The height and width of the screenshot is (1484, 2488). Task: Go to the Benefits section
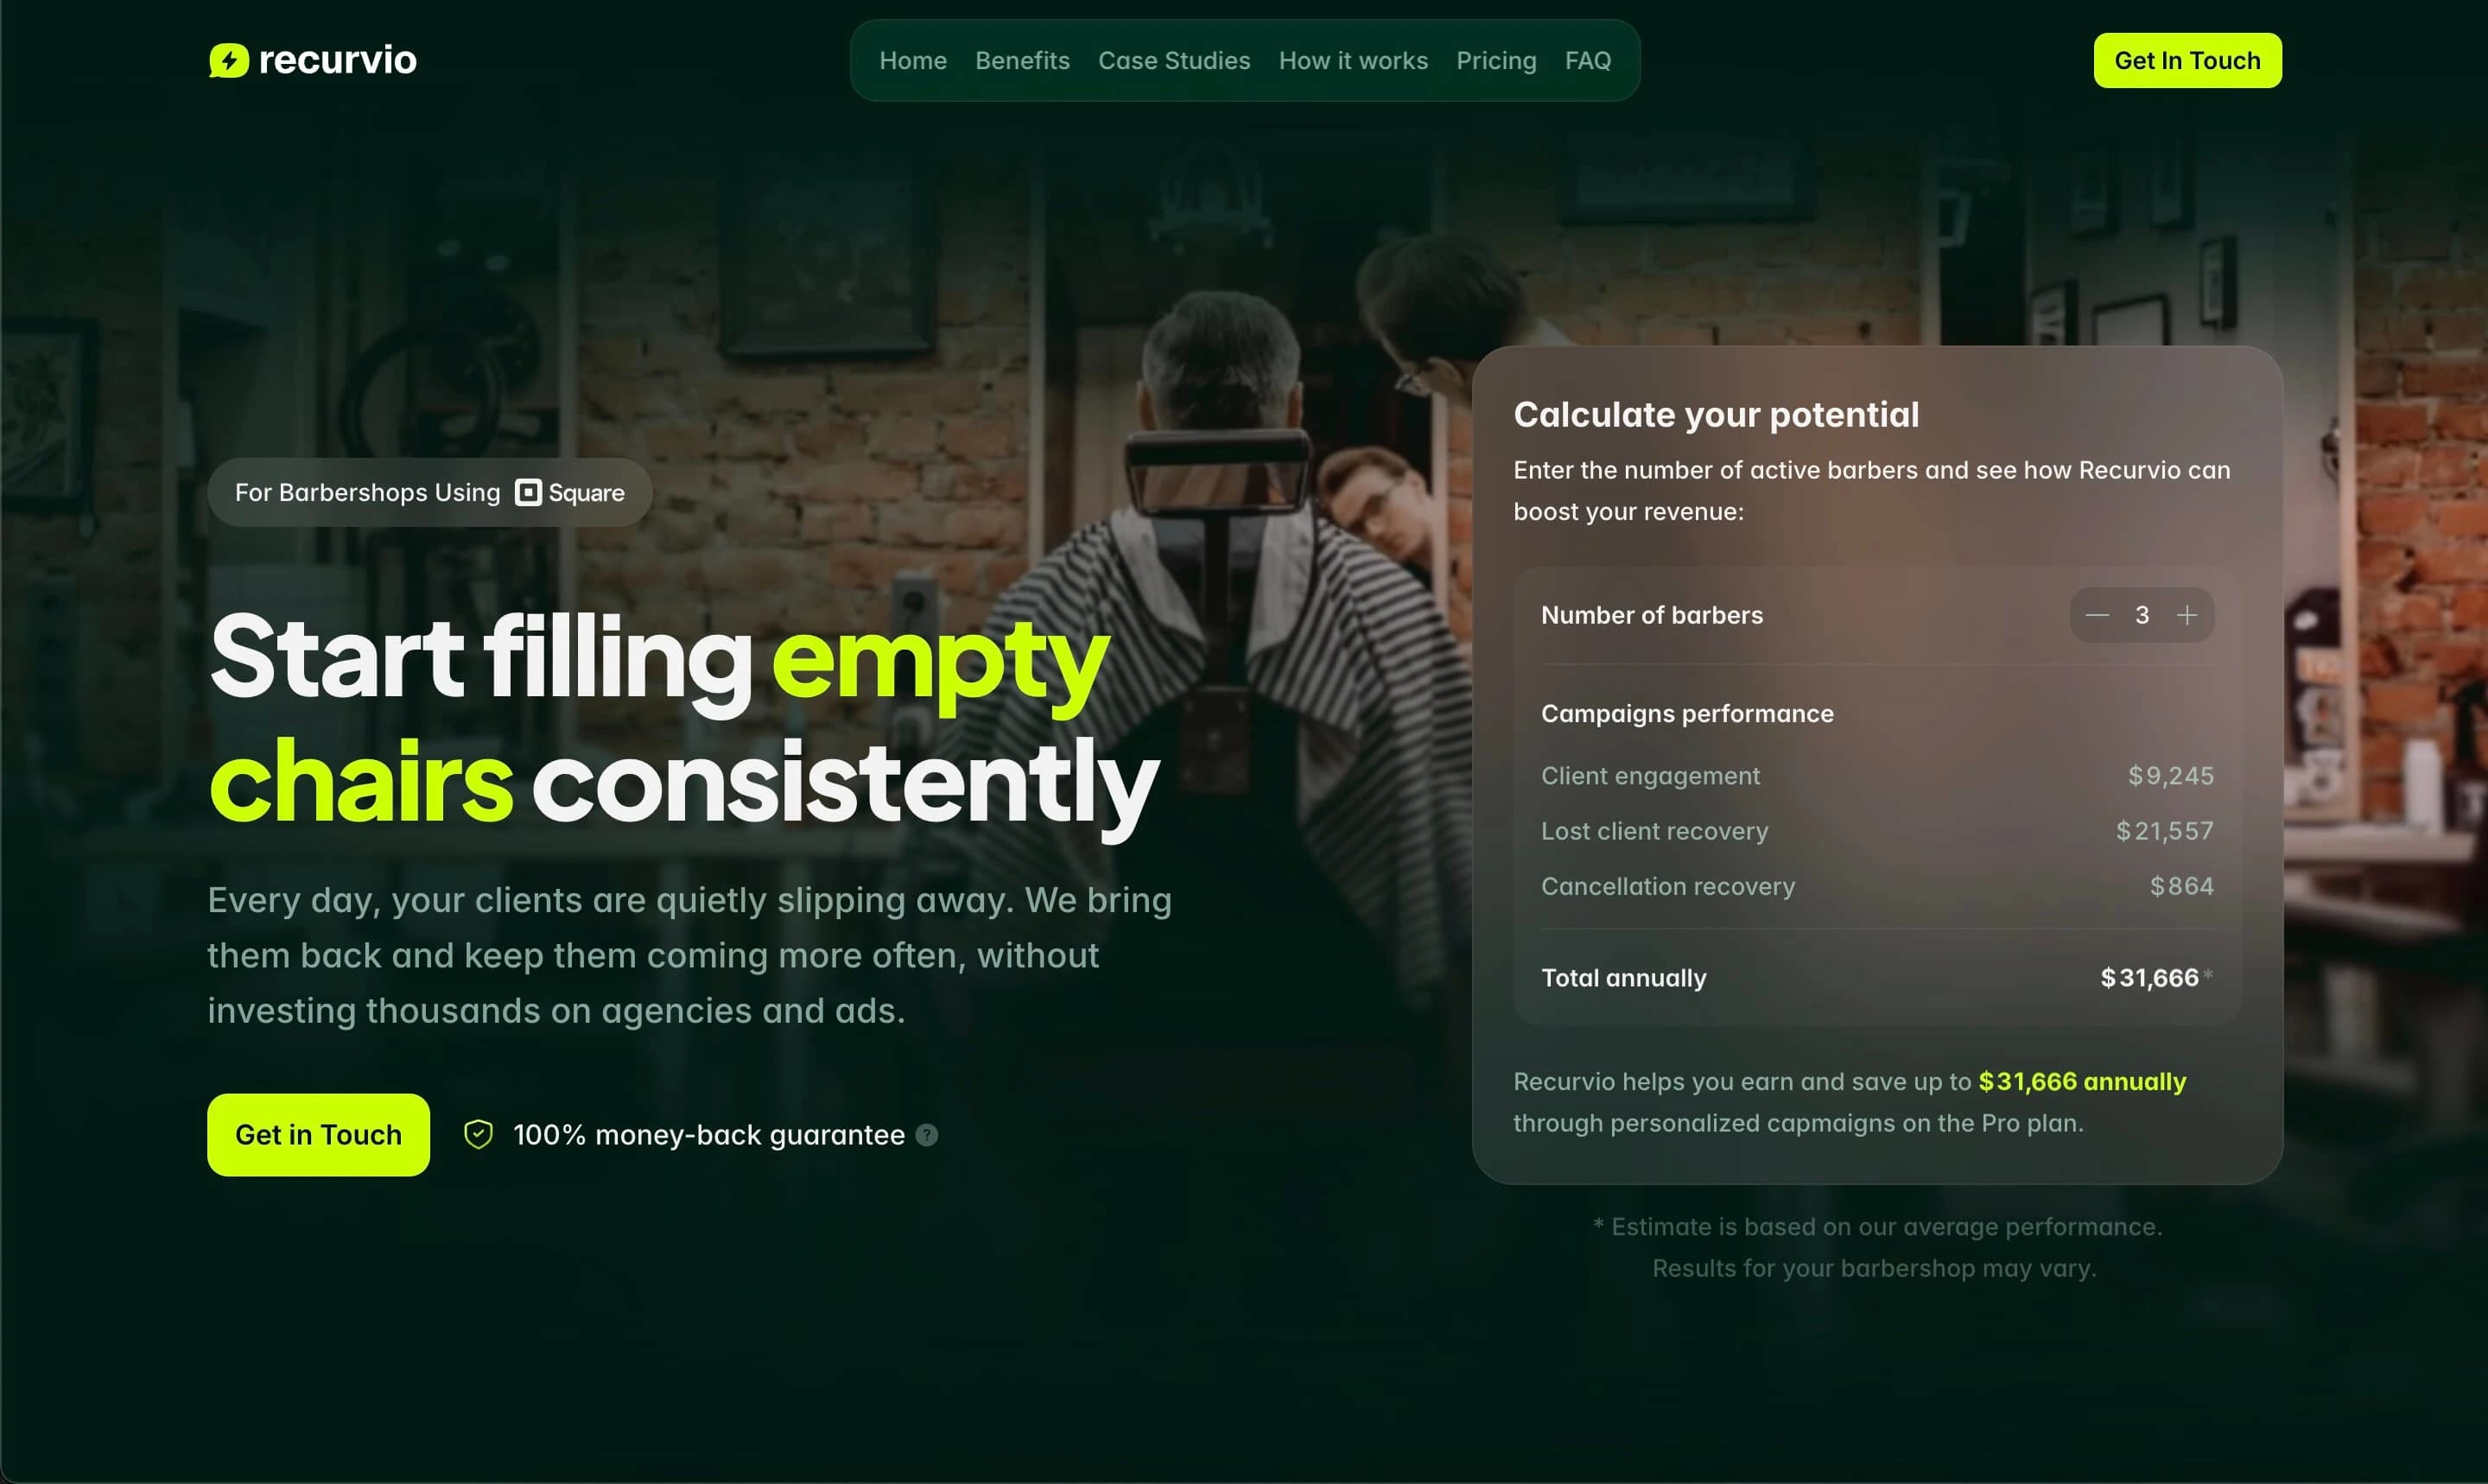pos(1022,61)
